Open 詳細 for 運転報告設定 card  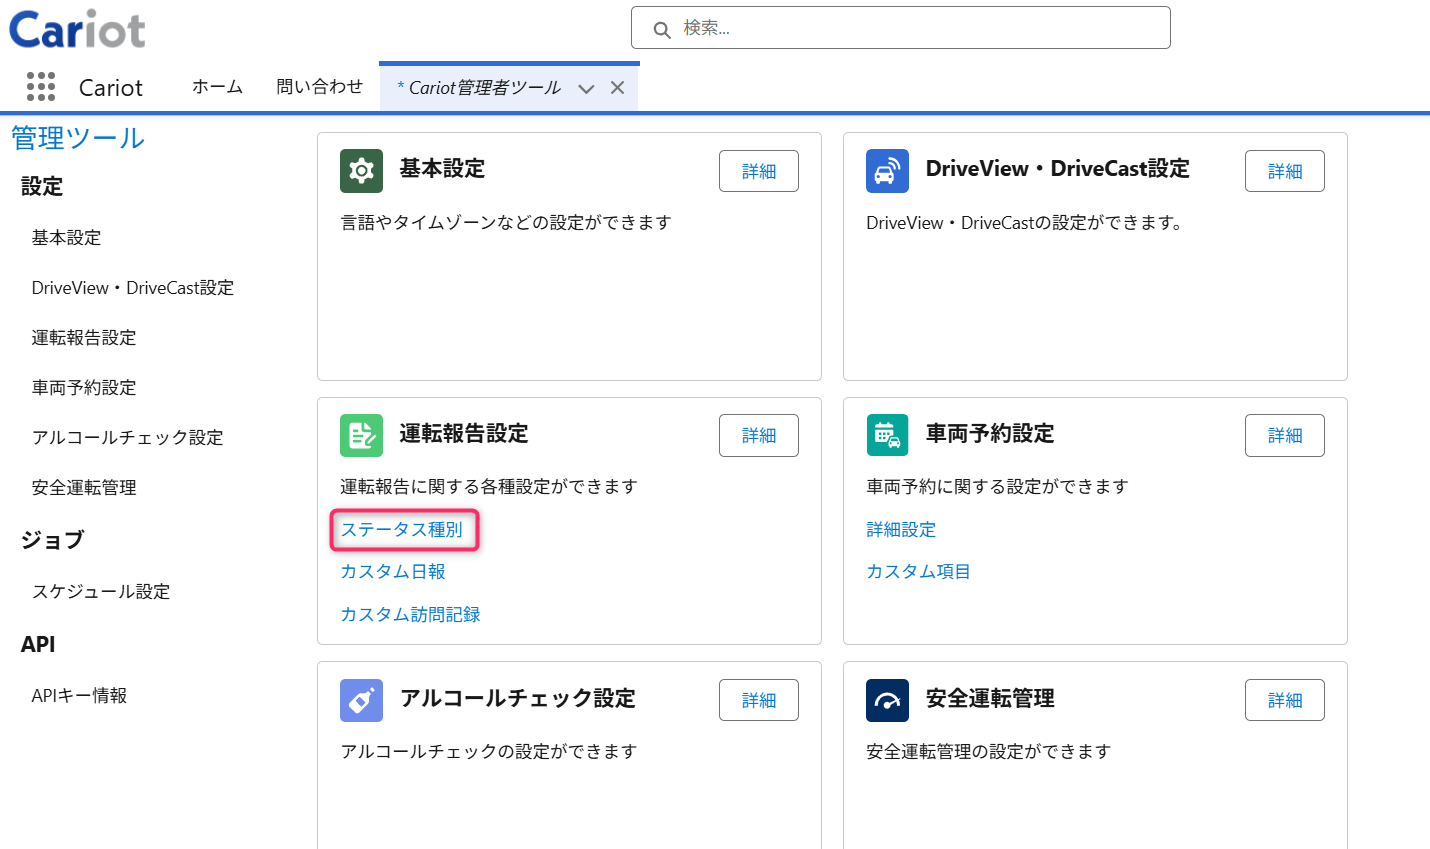click(x=759, y=435)
